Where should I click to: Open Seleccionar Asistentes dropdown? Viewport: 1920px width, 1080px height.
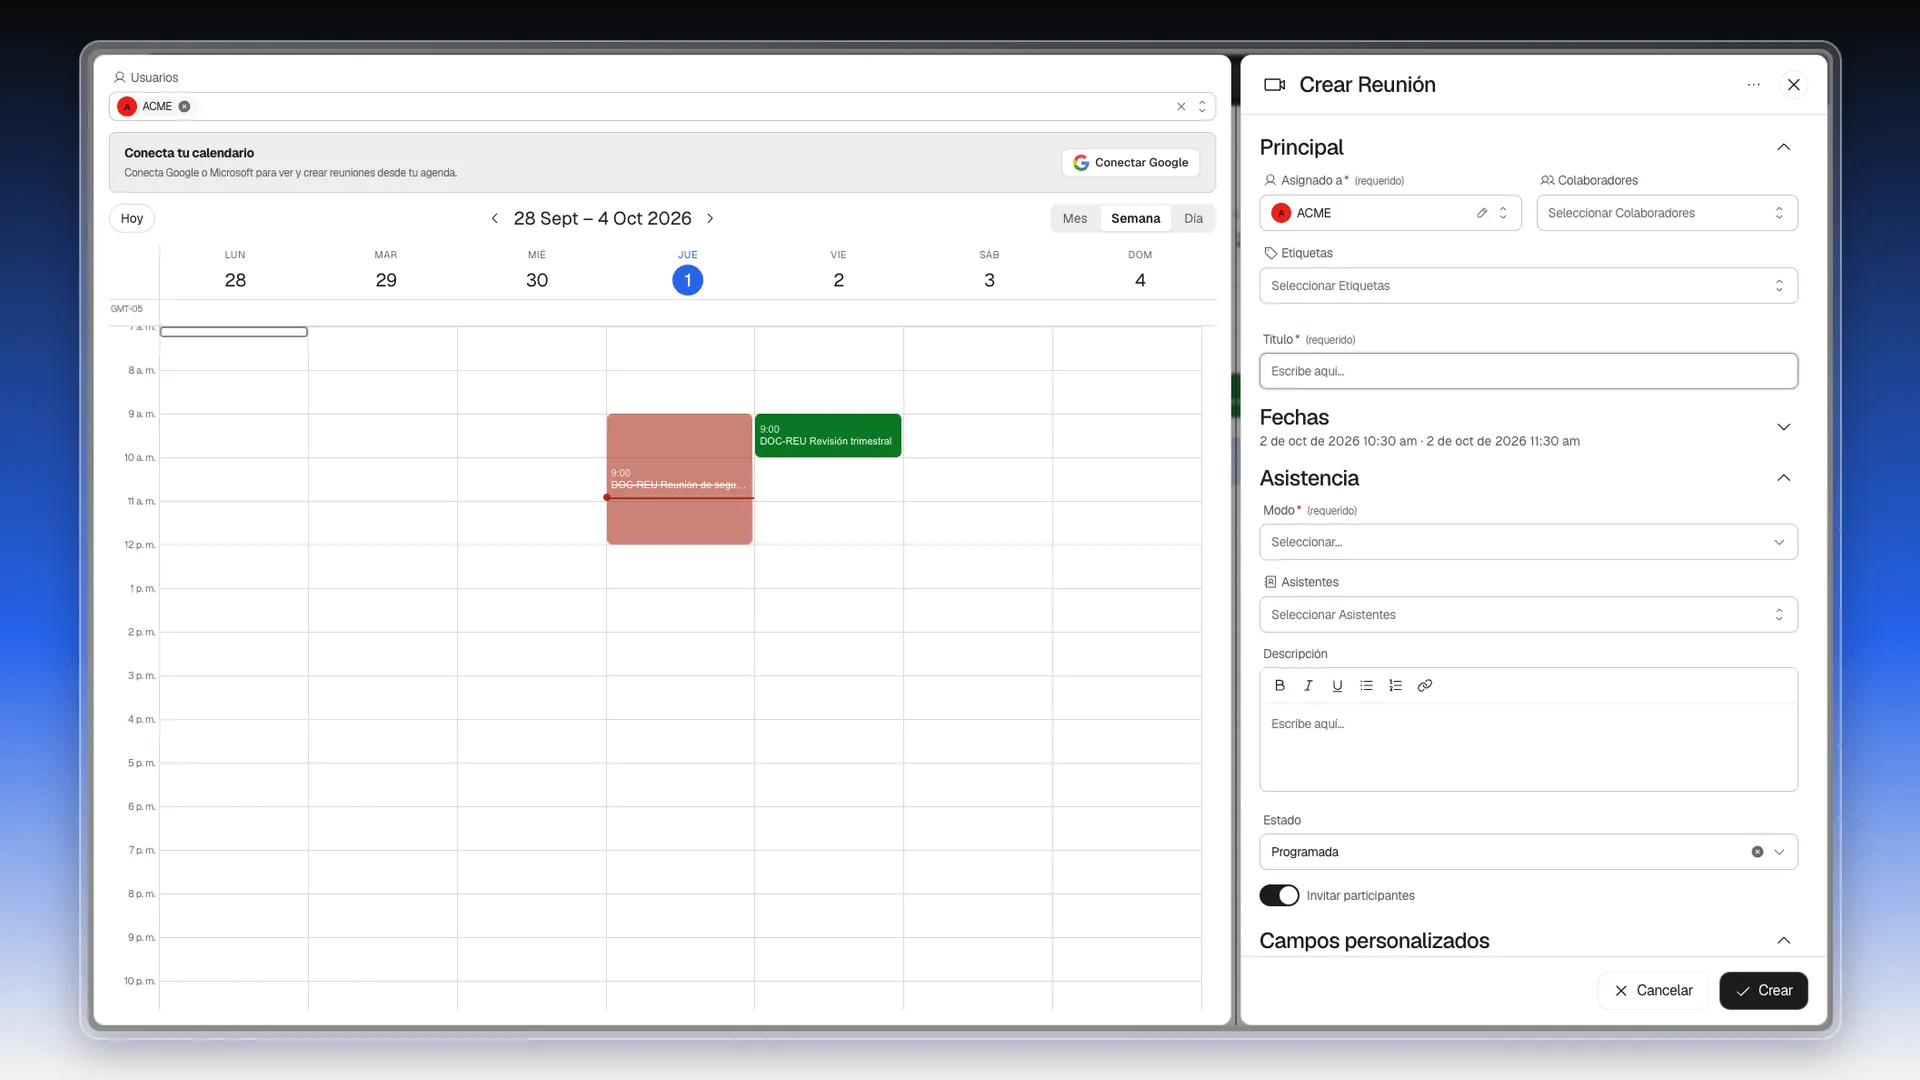1528,615
